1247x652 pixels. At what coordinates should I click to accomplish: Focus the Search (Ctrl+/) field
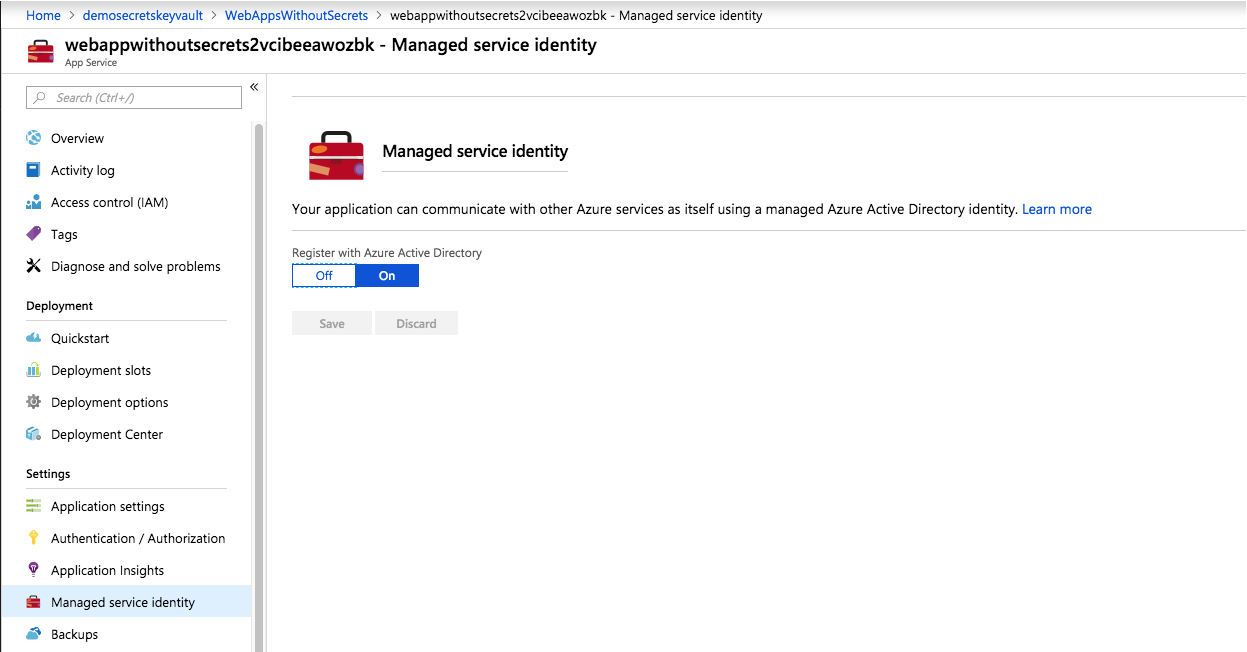click(x=134, y=97)
